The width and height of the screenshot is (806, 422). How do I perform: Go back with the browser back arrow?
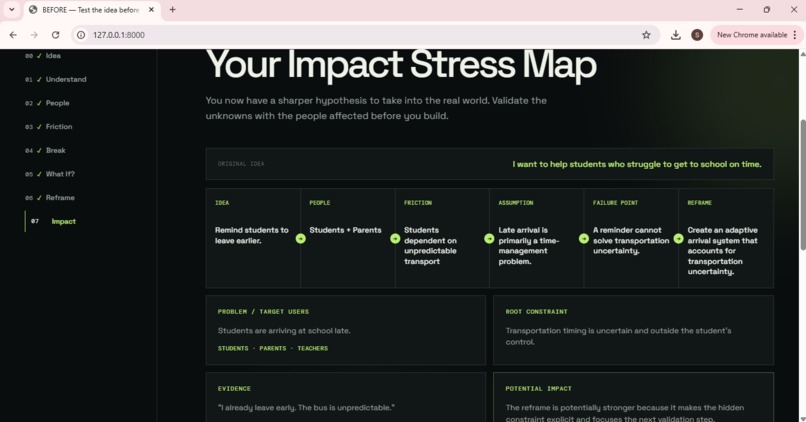pos(13,35)
